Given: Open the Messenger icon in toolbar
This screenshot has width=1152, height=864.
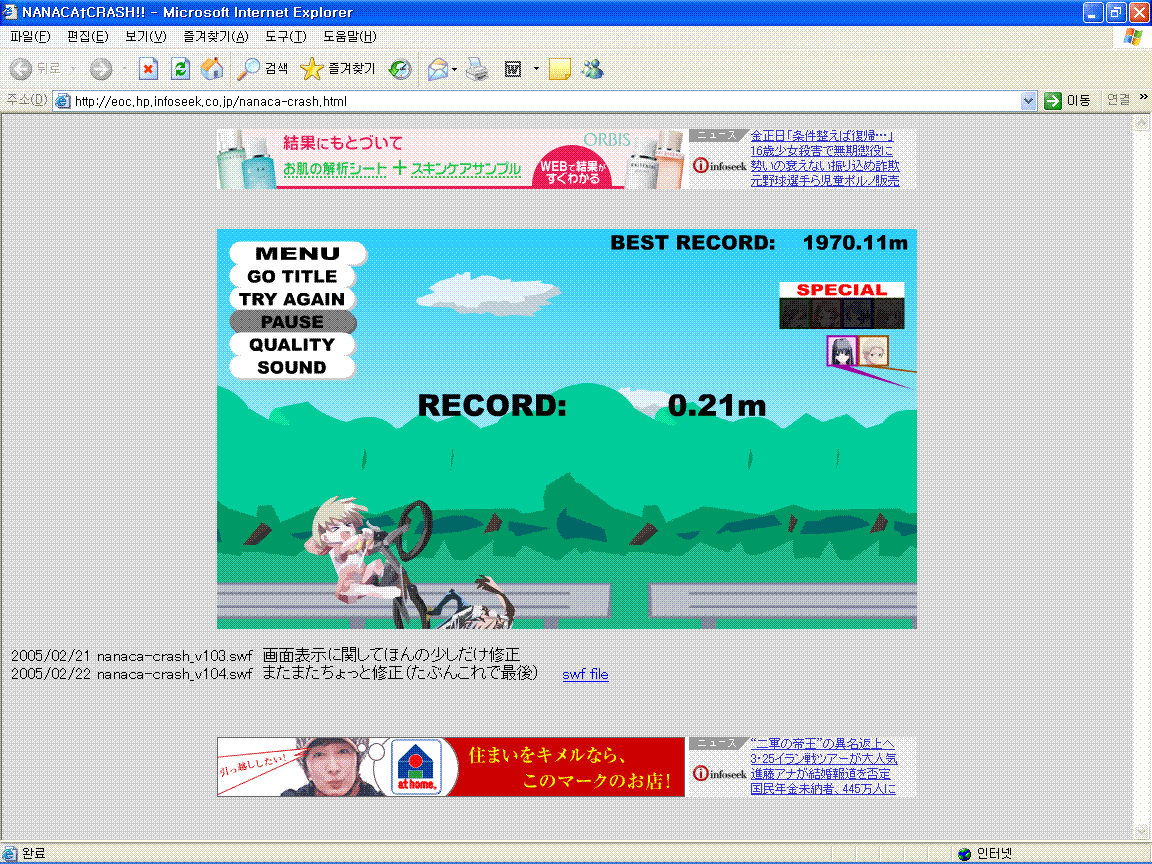Looking at the screenshot, I should pos(592,69).
